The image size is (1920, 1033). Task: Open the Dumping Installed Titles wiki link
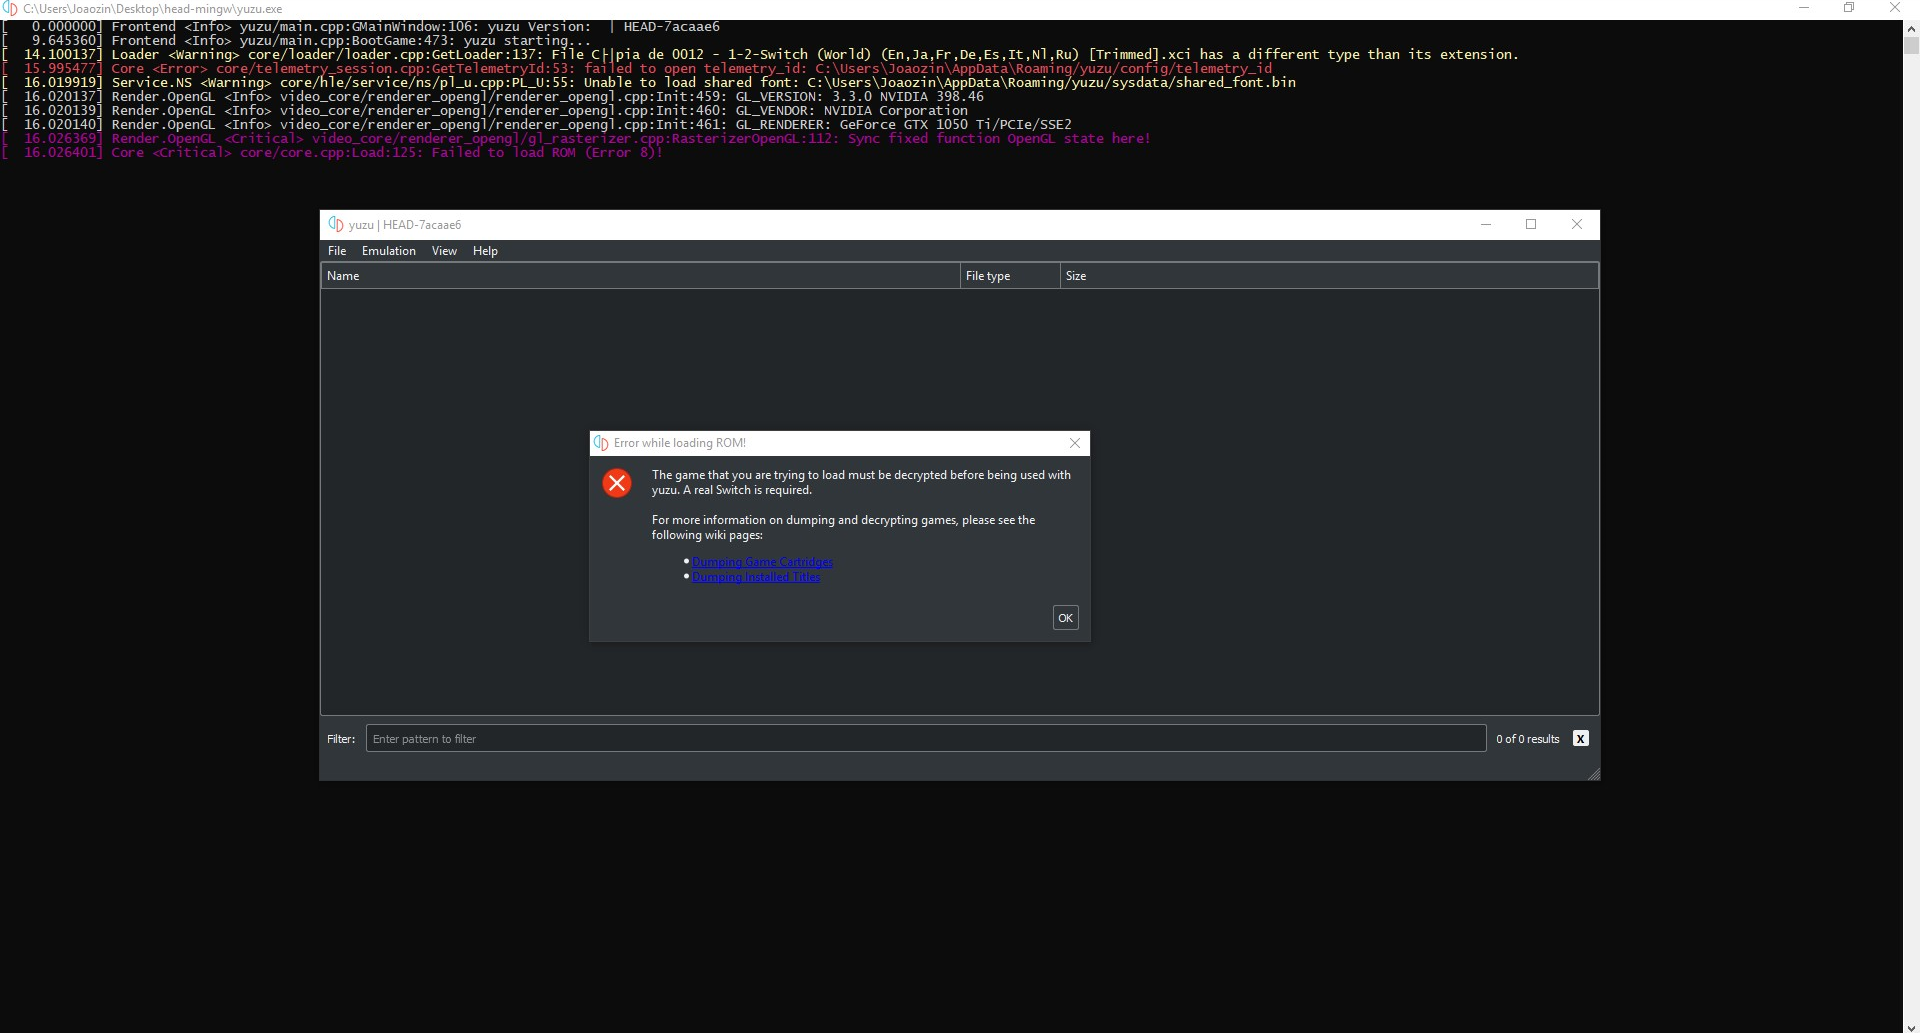(756, 577)
